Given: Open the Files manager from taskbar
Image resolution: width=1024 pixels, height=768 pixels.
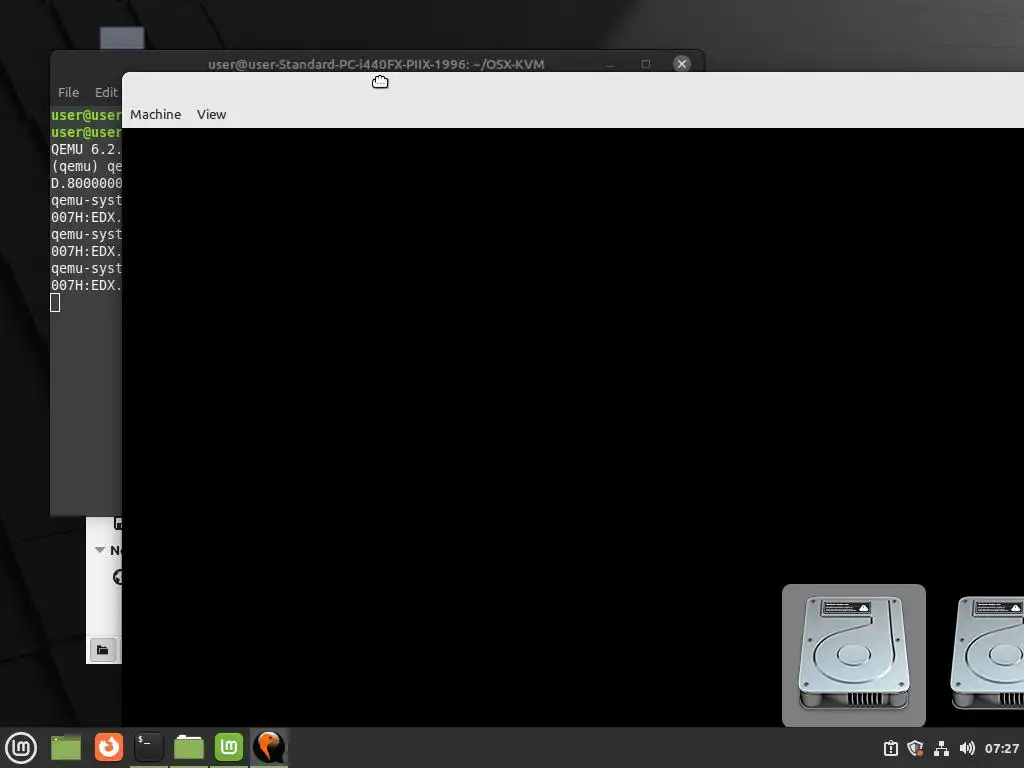Looking at the screenshot, I should (189, 747).
